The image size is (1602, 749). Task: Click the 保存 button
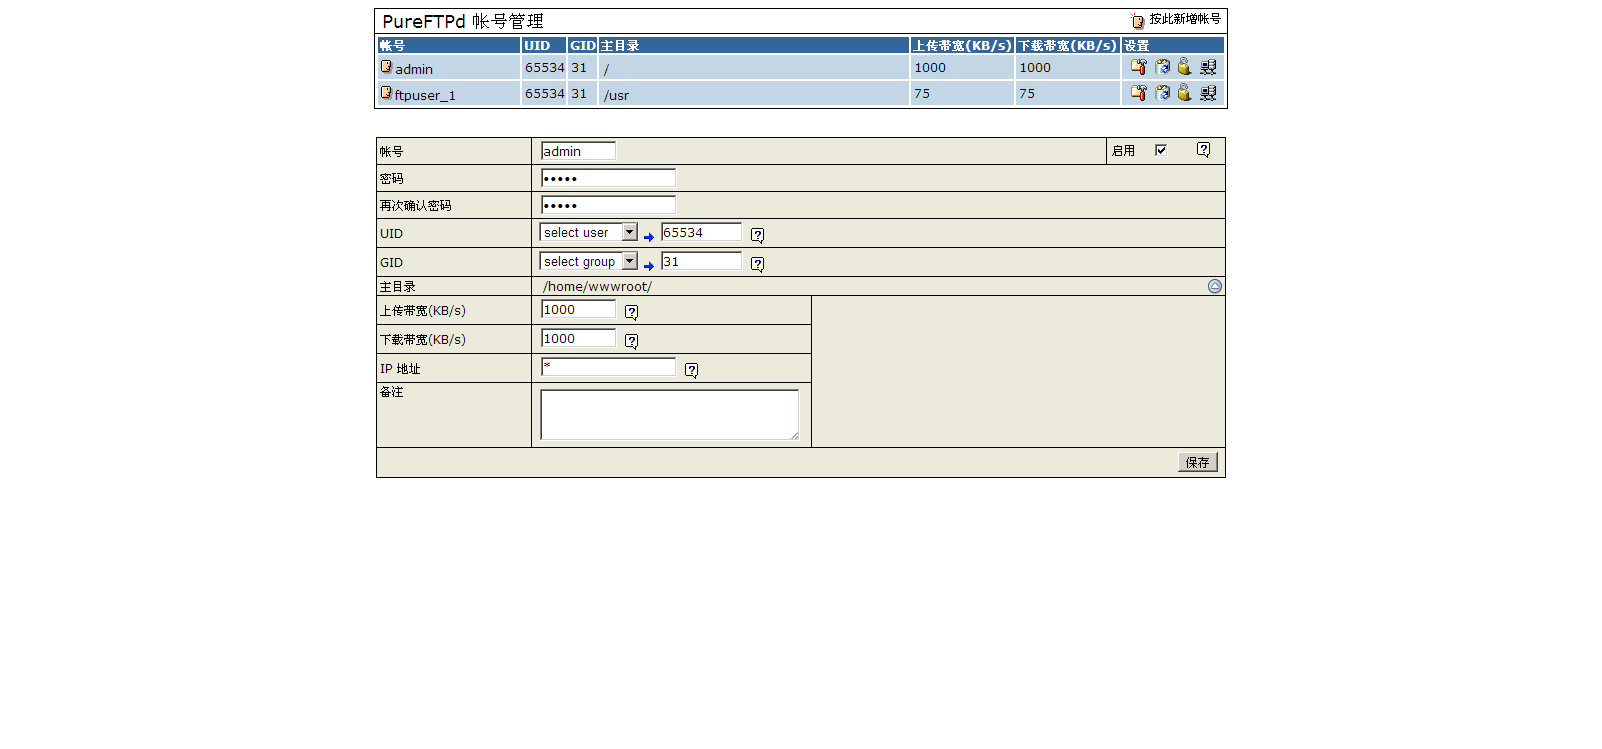[x=1197, y=462]
